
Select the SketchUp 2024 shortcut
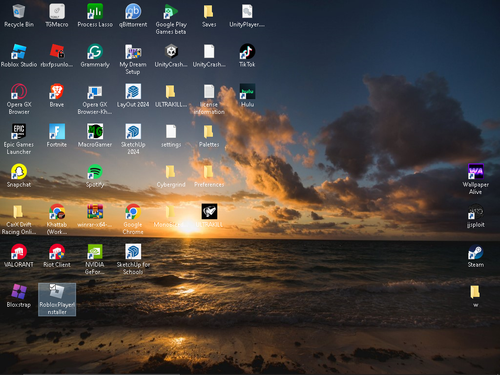[x=133, y=132]
